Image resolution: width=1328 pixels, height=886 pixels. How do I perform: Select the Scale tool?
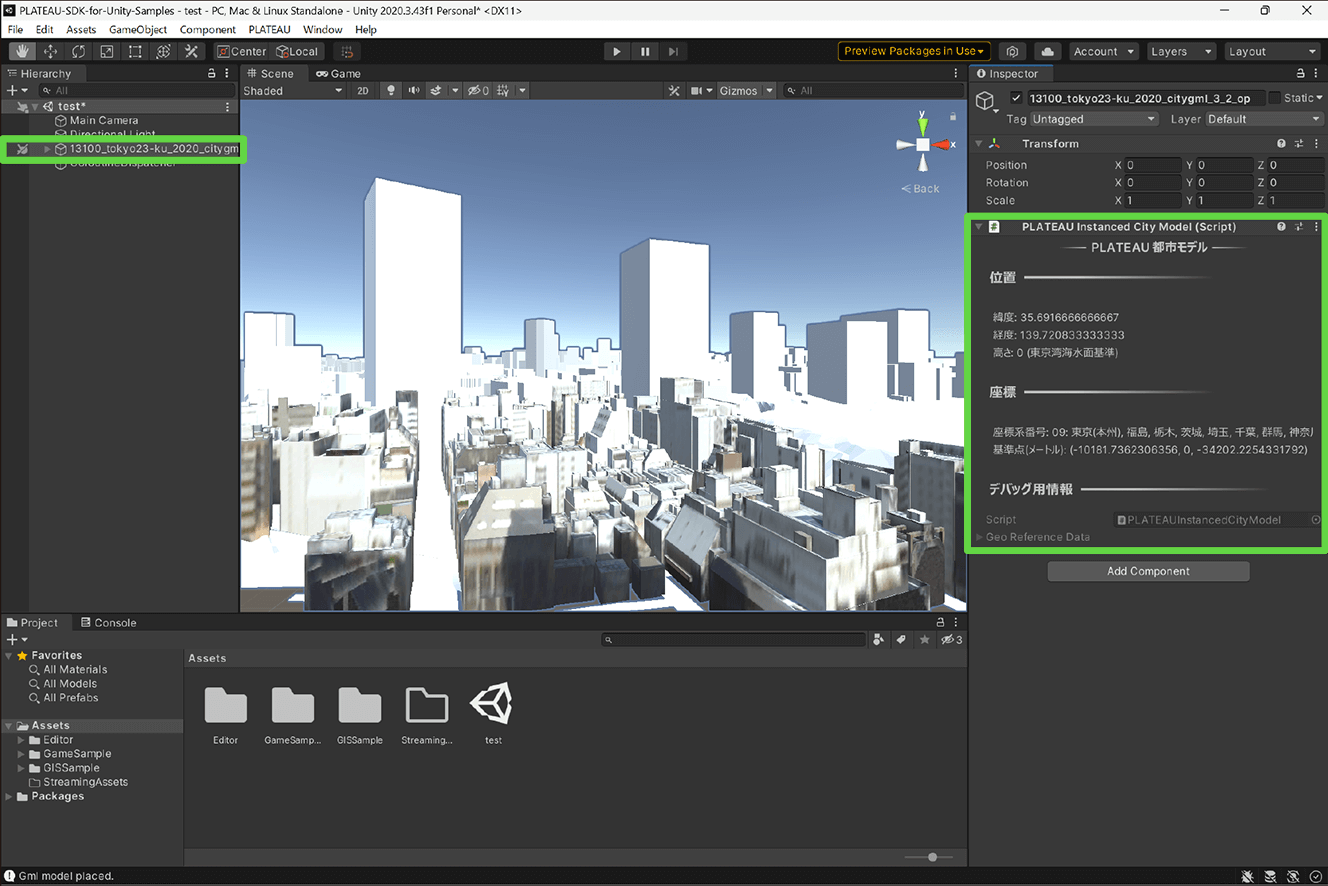[x=106, y=51]
